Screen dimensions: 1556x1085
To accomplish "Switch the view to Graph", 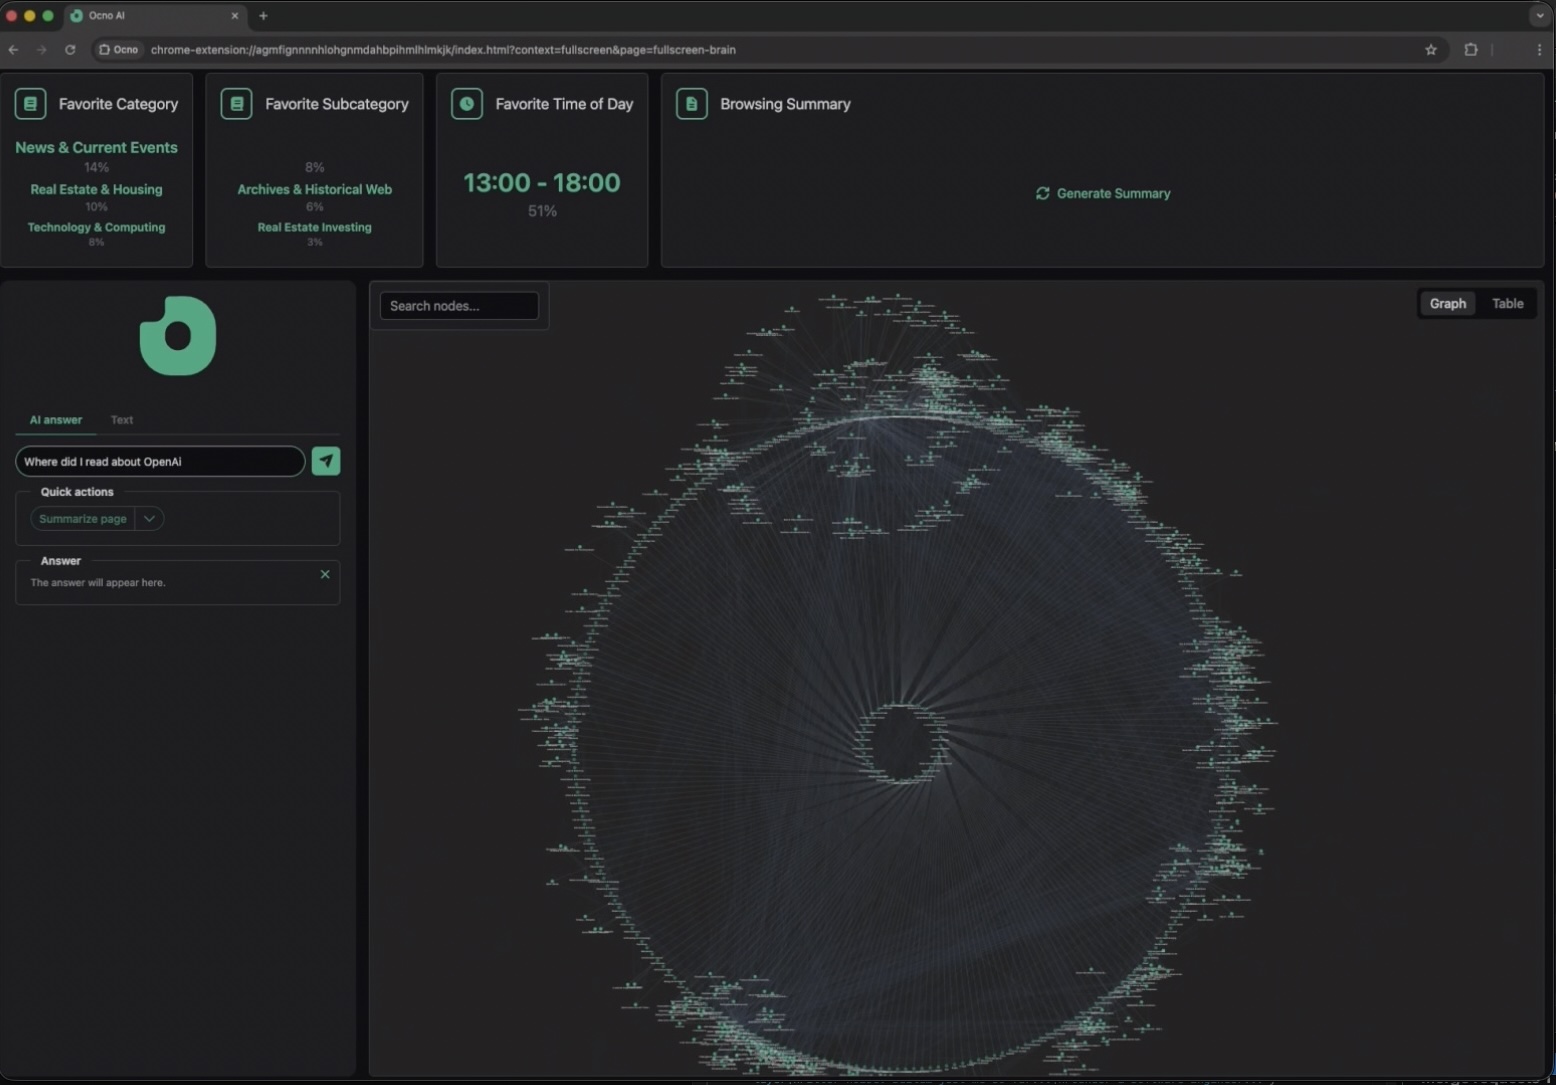I will point(1447,304).
